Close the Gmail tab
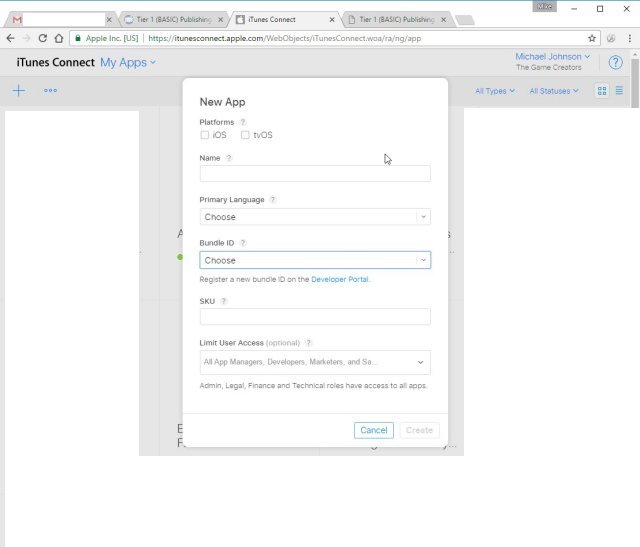The image size is (640, 547). tap(109, 20)
